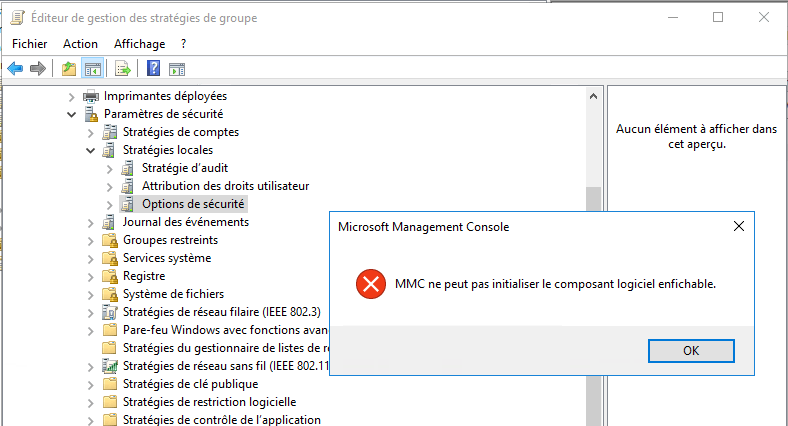Select the Stratégies de clé publique row
788x426 pixels.
(190, 384)
